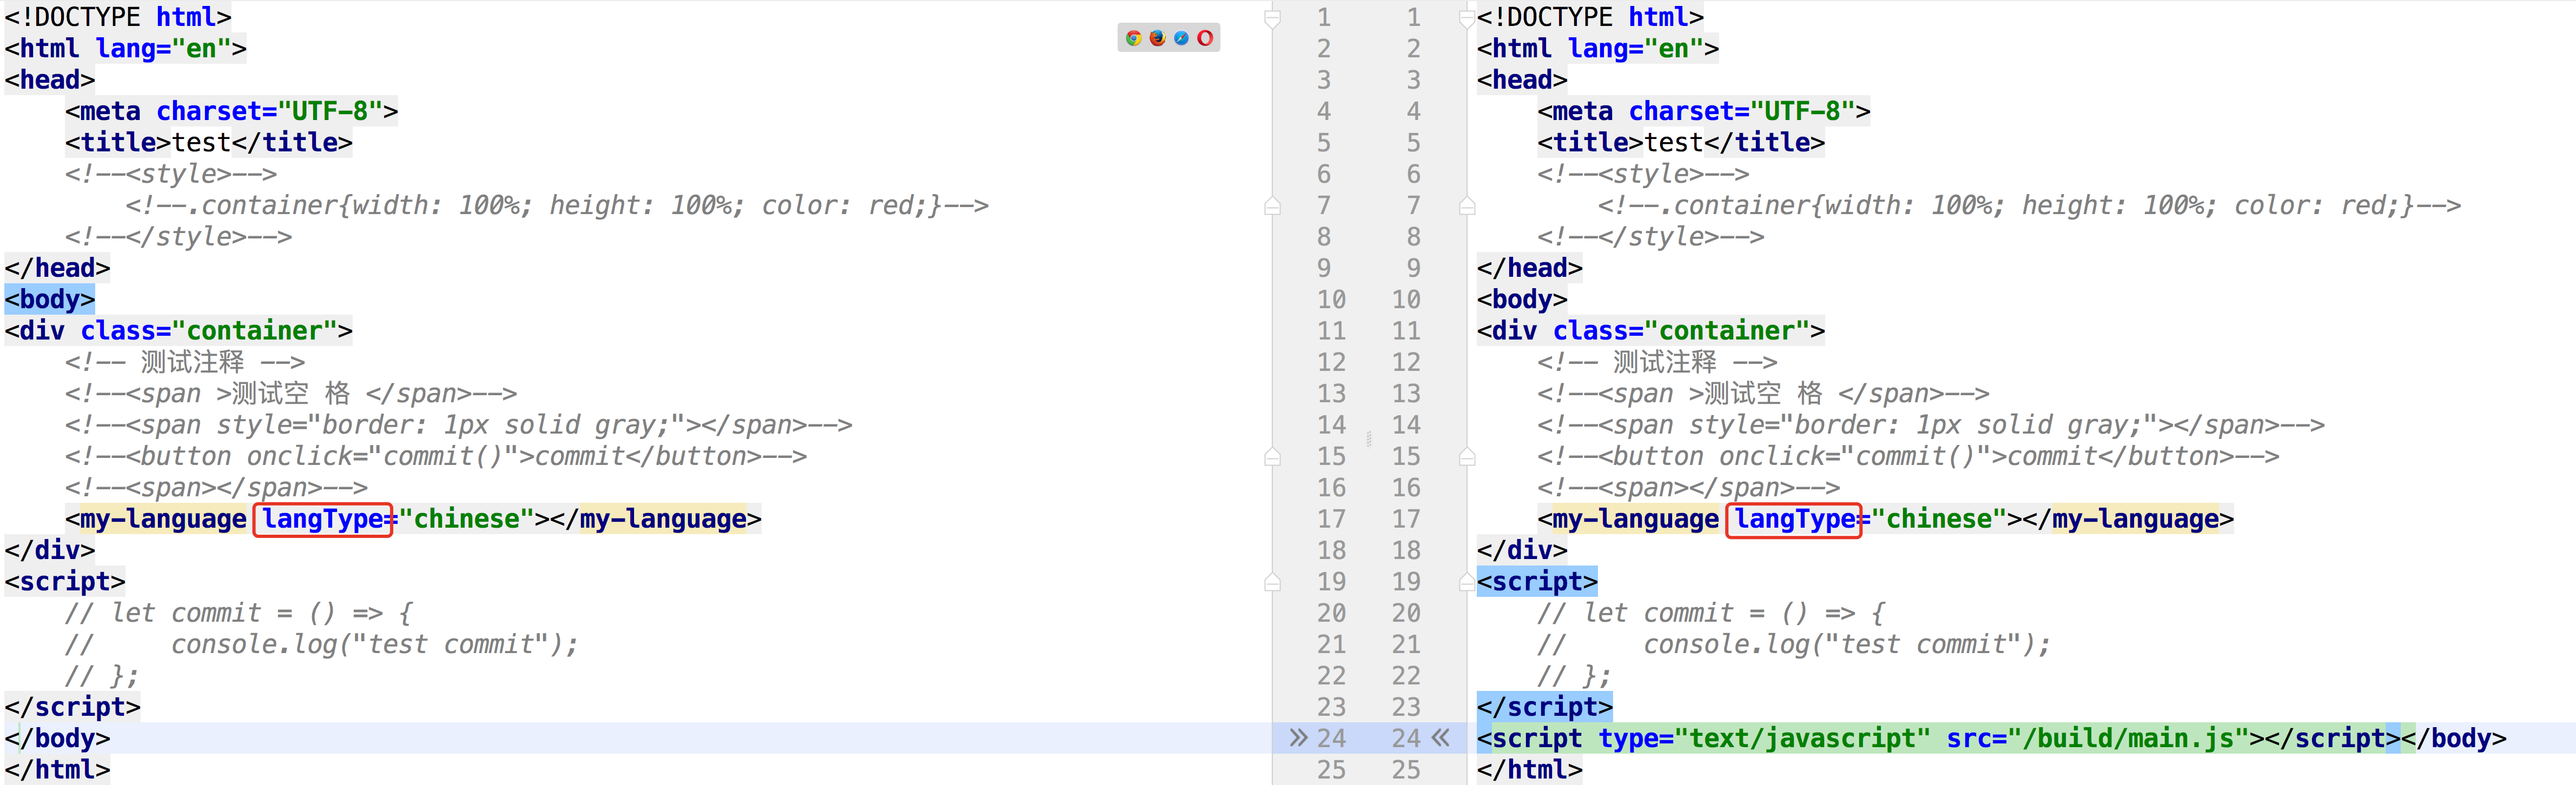The height and width of the screenshot is (785, 2576).
Task: Click the <title>test</title> line in right pane
Action: pos(1681,142)
